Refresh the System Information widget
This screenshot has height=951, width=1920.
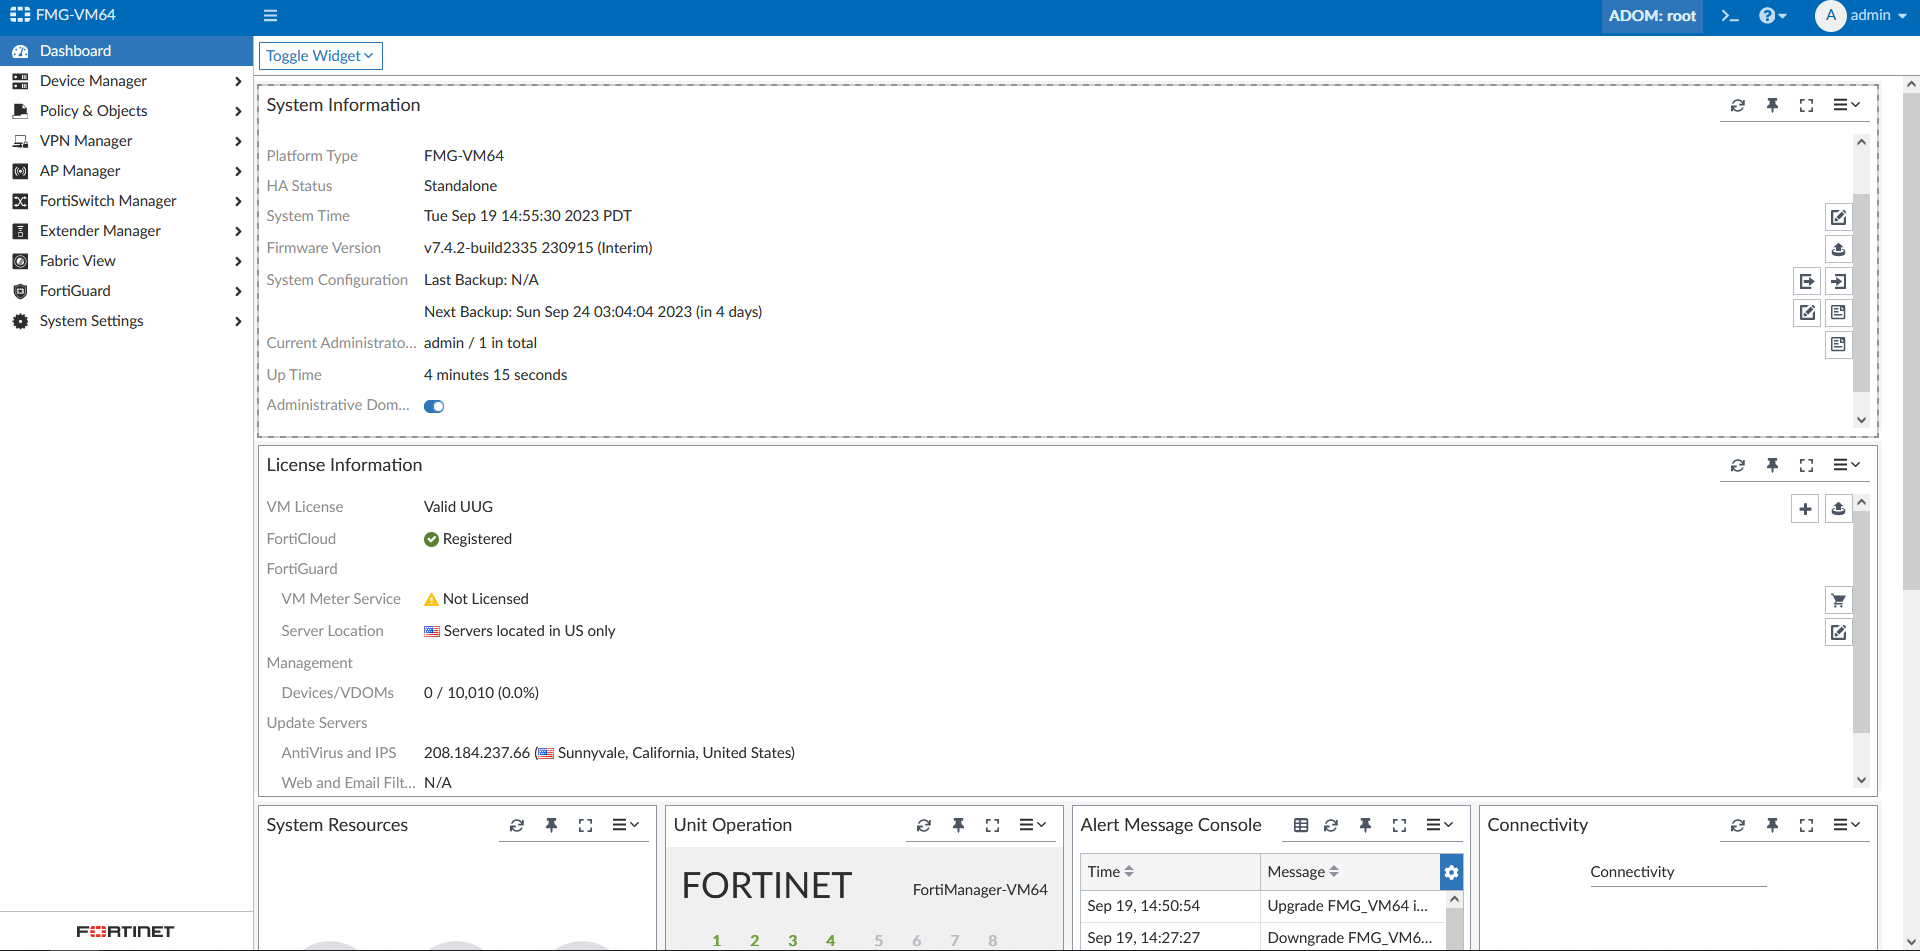click(x=1739, y=105)
